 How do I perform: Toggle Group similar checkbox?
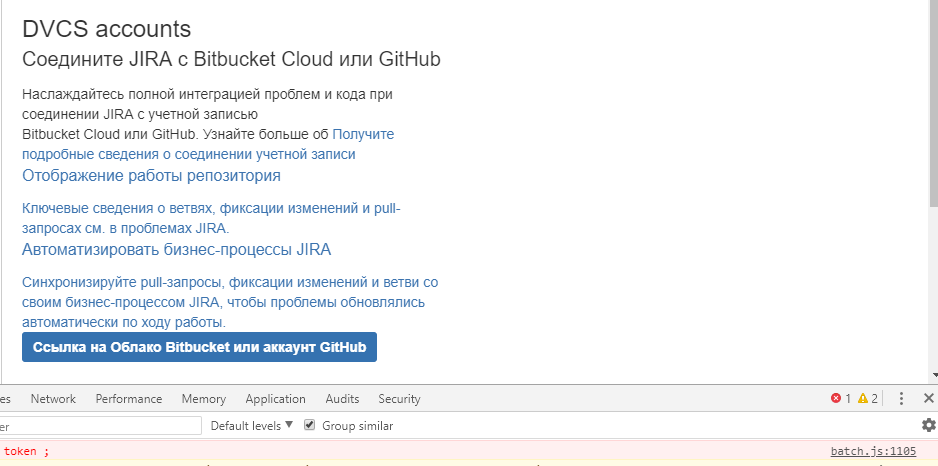(309, 425)
